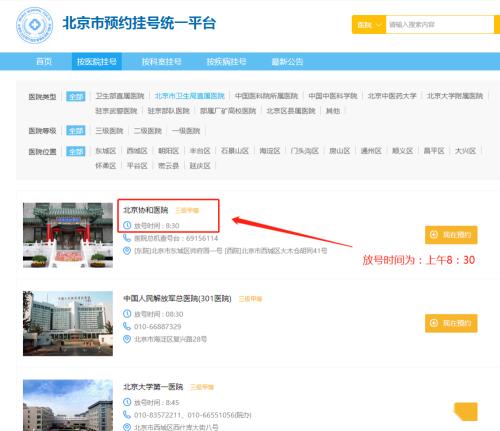Filter location by 延庆区
The height and width of the screenshot is (431, 500).
[200, 166]
